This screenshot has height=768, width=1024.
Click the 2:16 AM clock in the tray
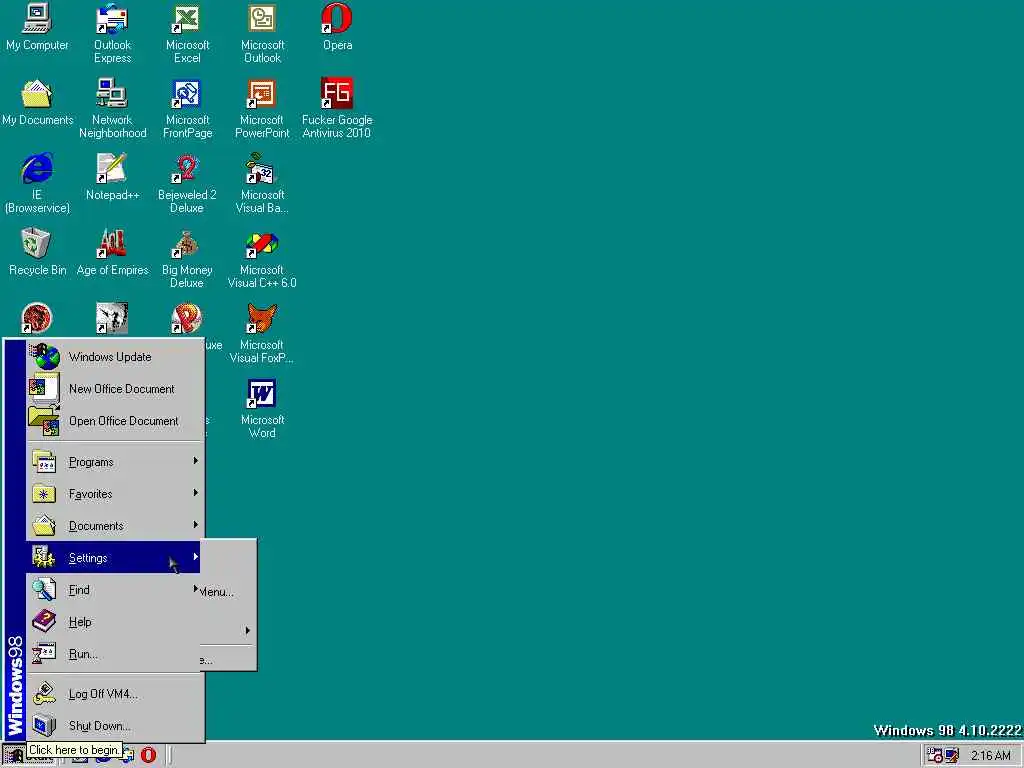[x=990, y=756]
